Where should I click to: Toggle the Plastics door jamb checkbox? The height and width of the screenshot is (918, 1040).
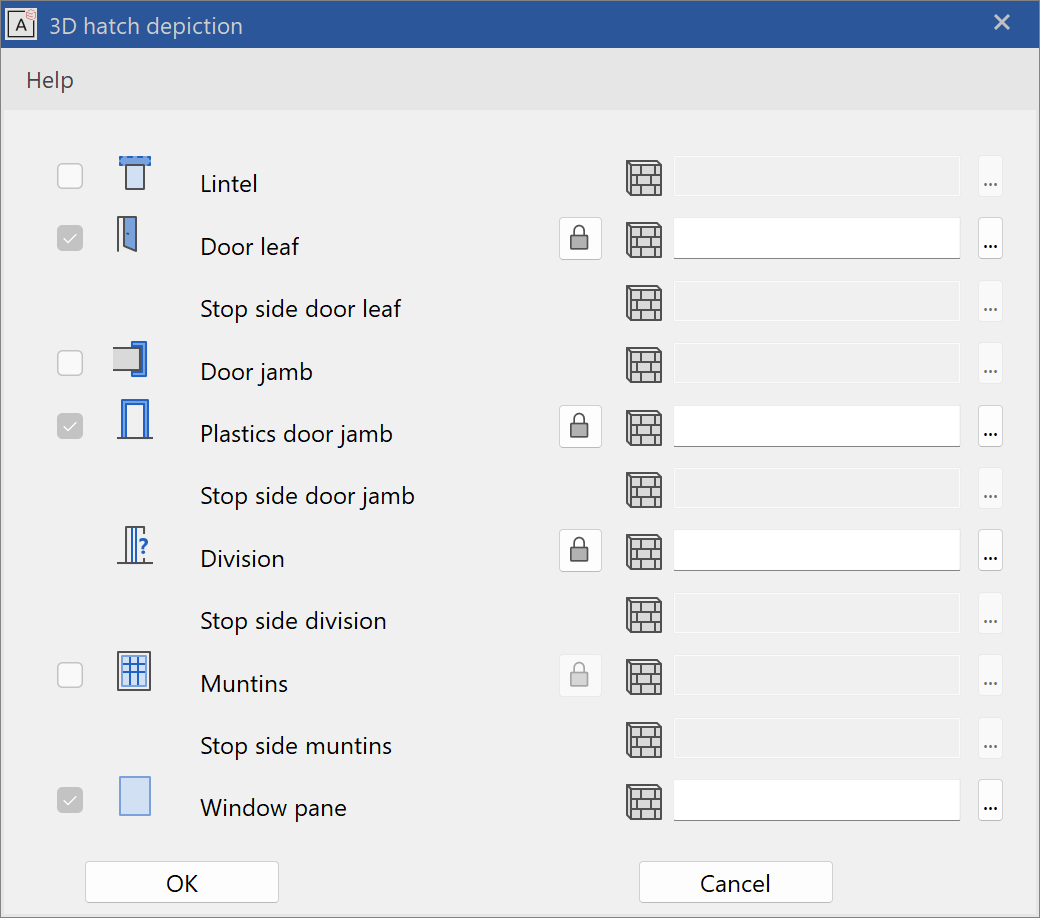[x=70, y=426]
